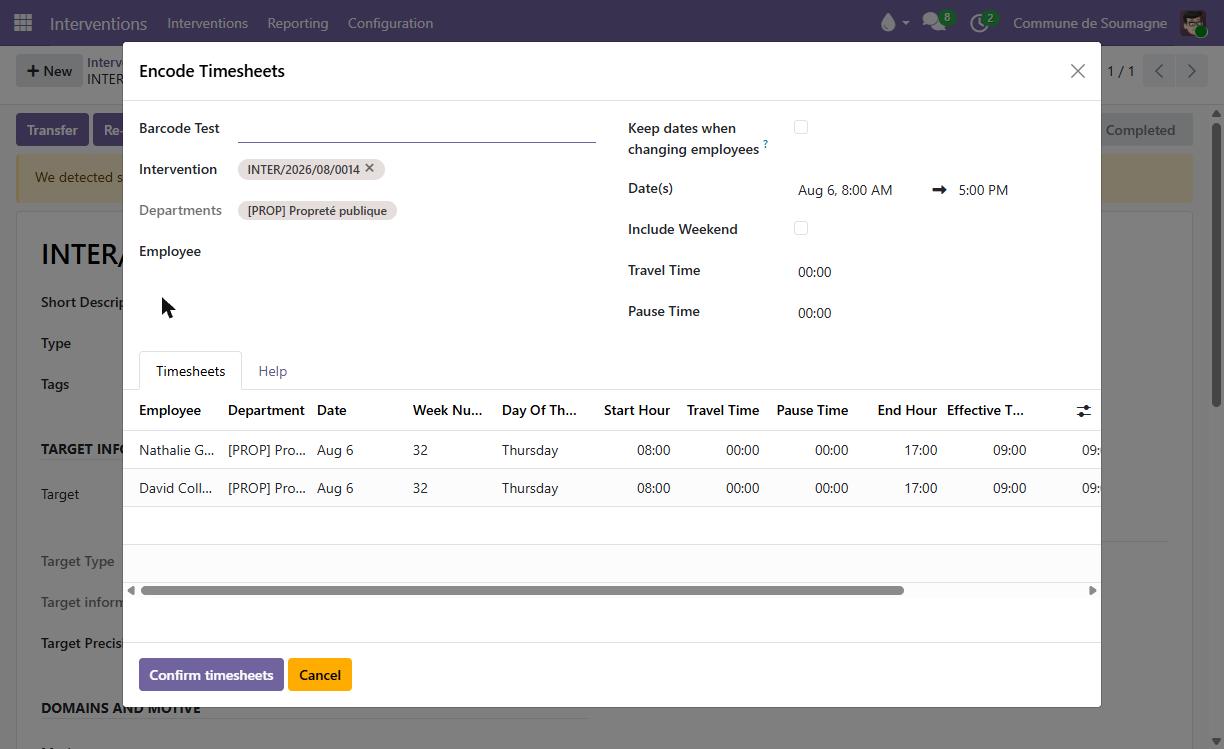The image size is (1224, 749).
Task: Sort by Week Number column header
Action: 447,410
